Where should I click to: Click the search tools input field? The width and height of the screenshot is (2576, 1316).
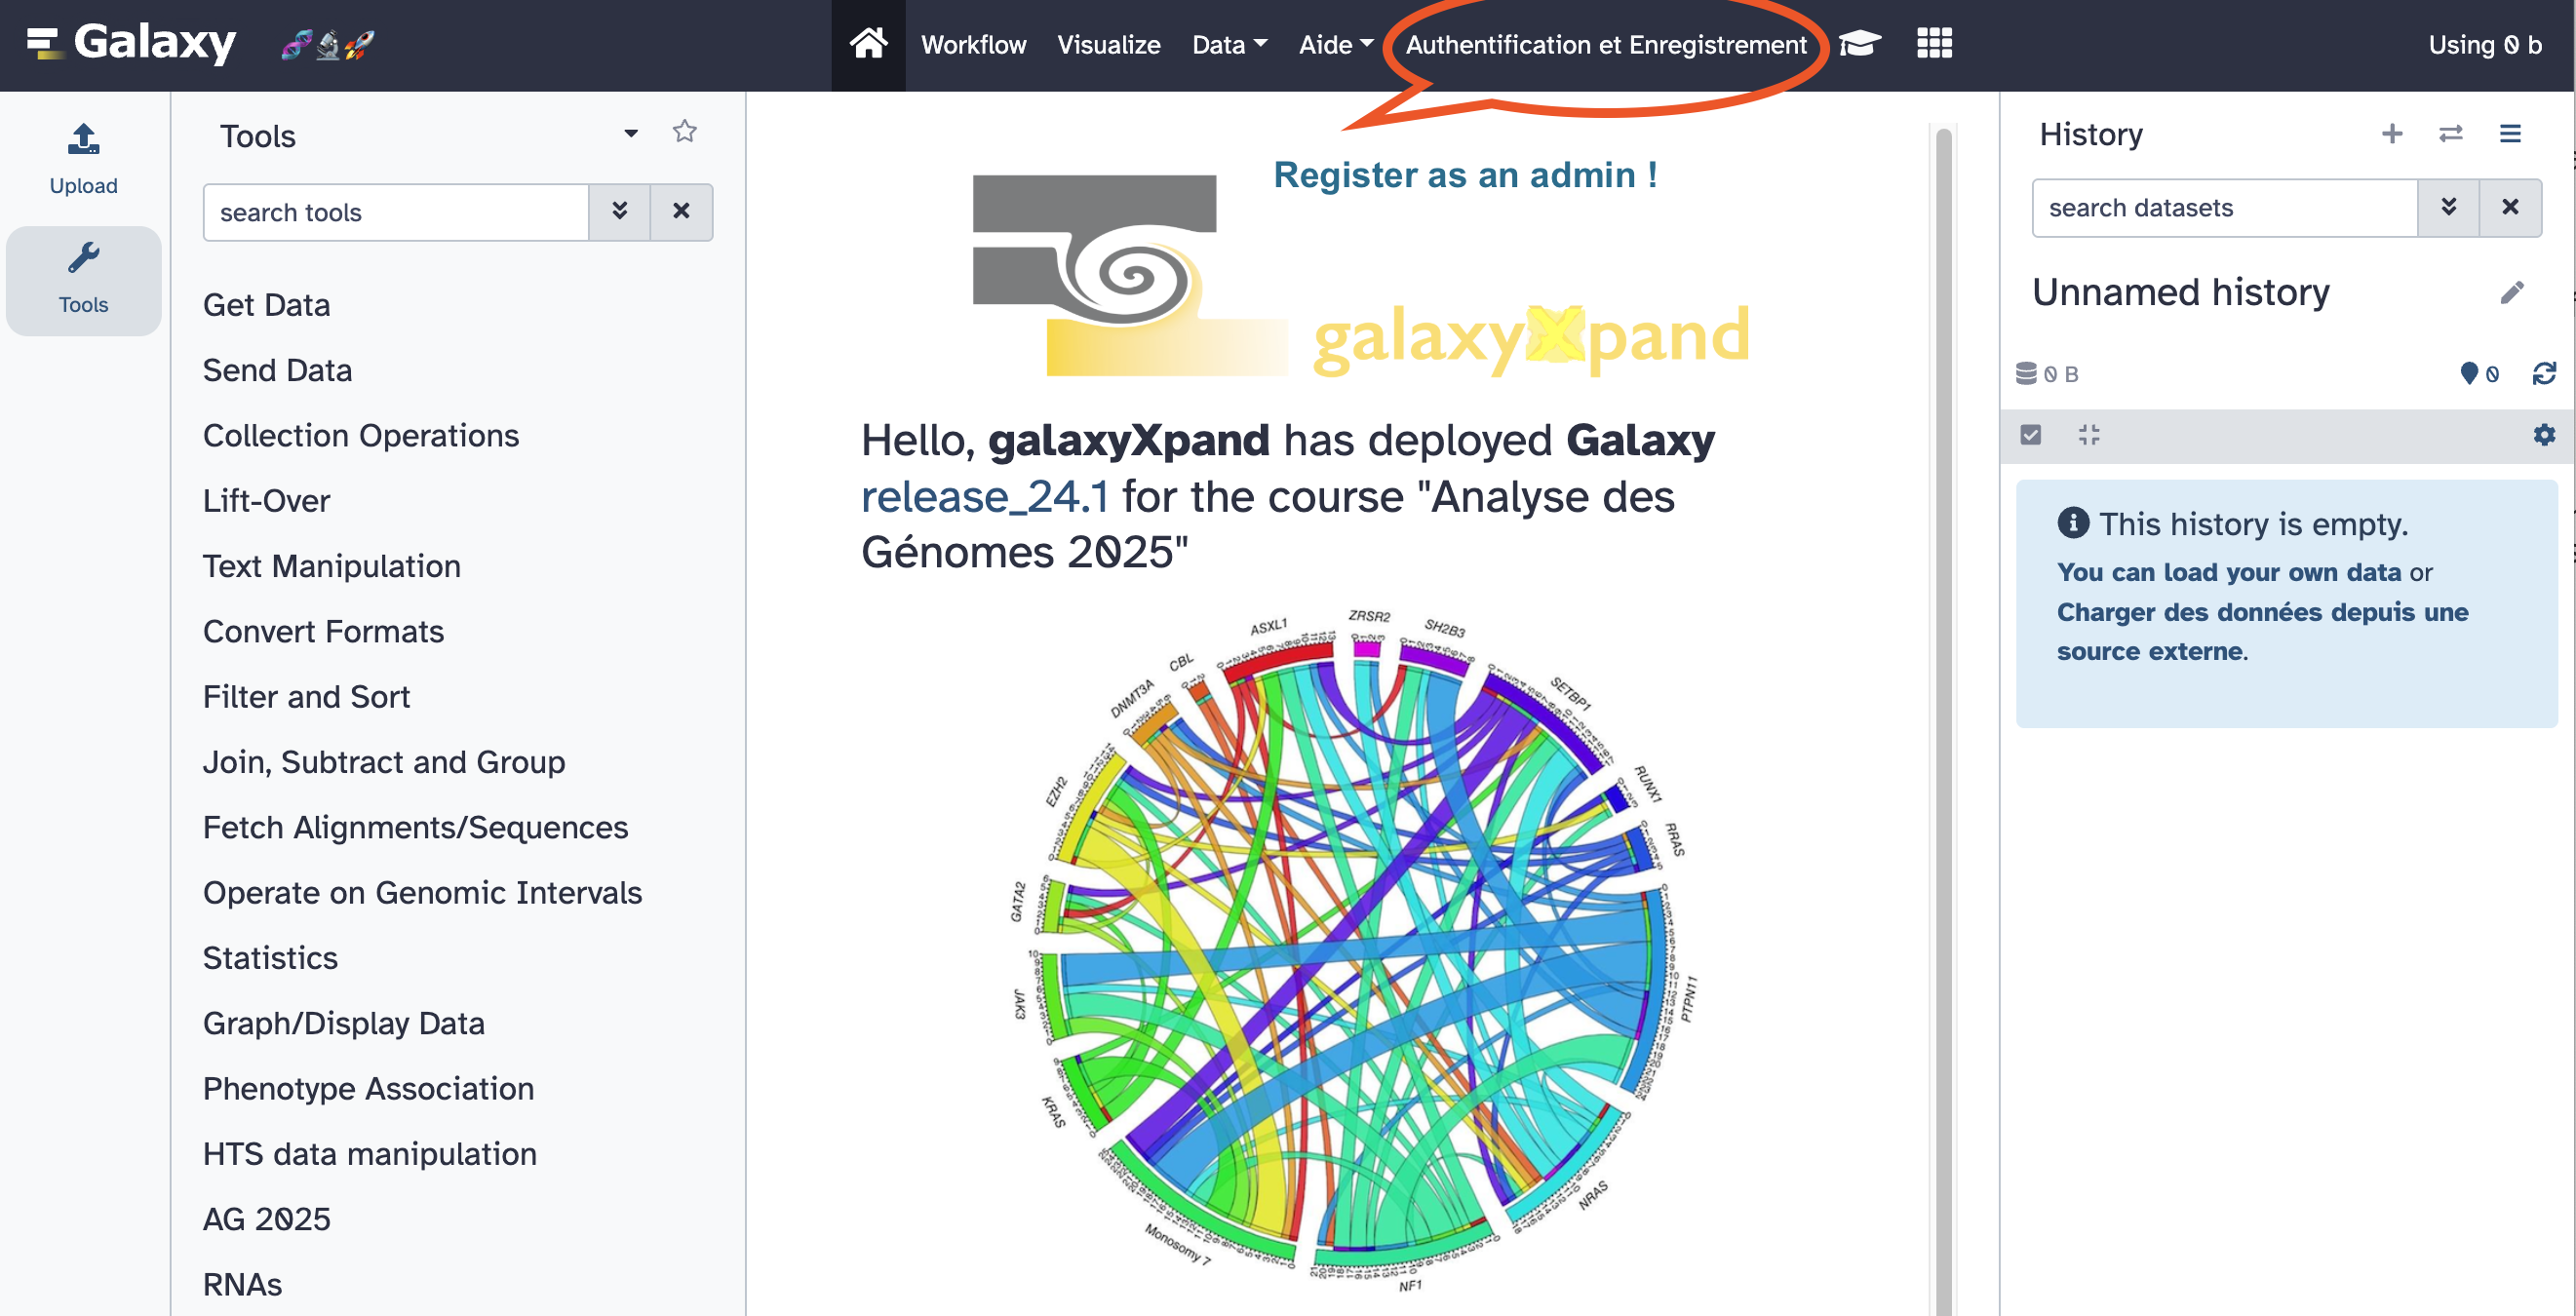coord(395,212)
